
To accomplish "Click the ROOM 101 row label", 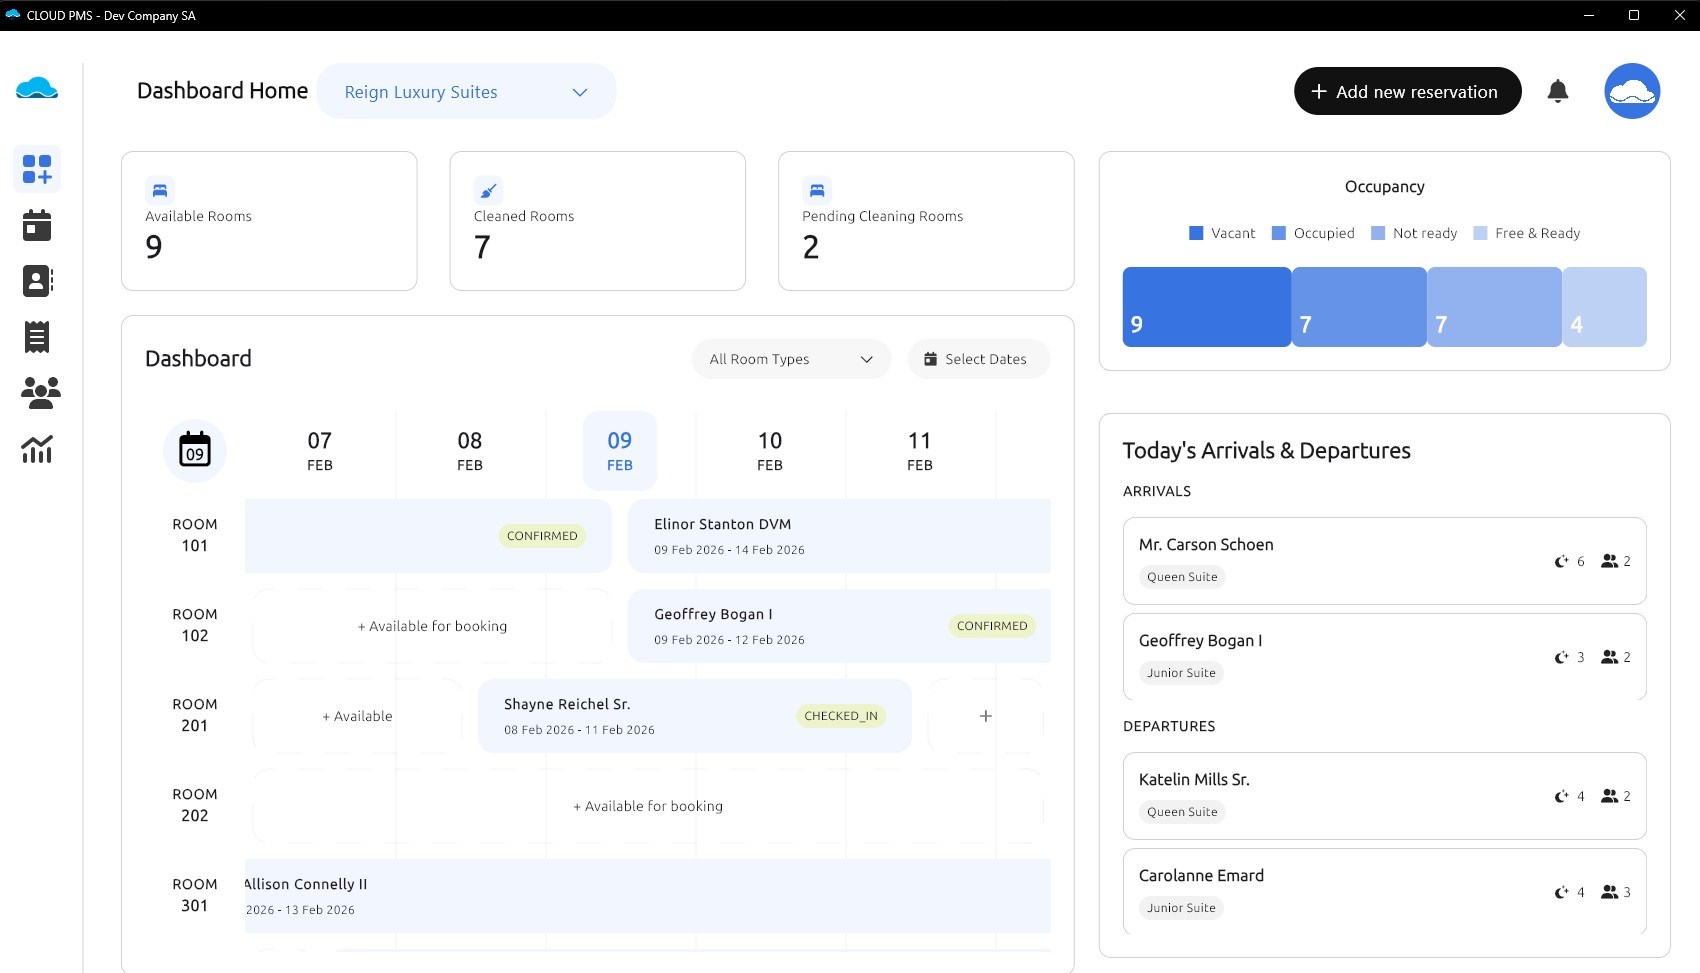I will (195, 535).
